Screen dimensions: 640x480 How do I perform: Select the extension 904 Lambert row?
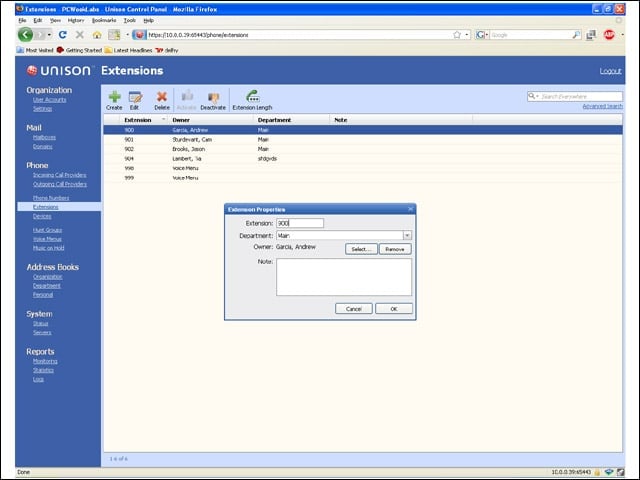363,158
